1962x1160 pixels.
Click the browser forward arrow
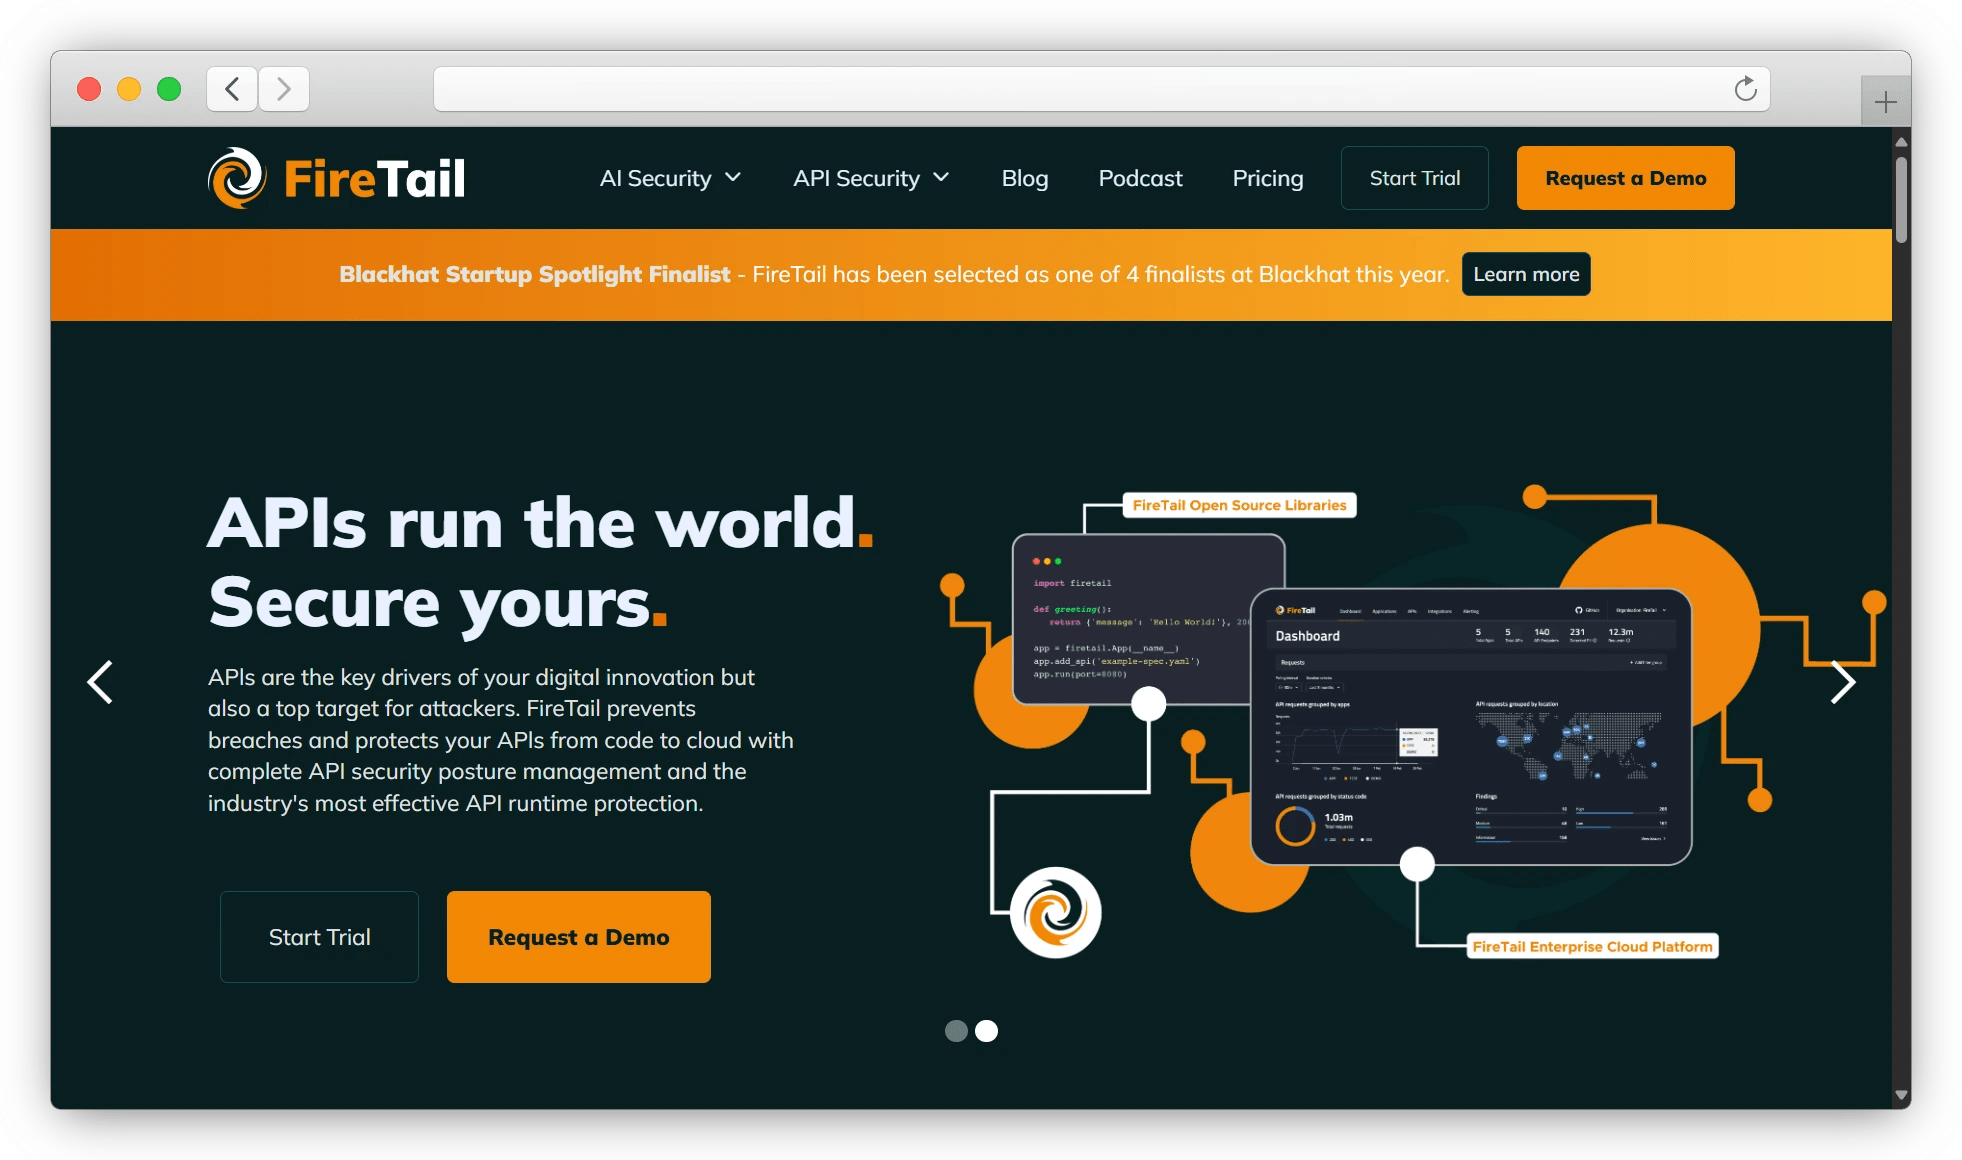click(284, 89)
